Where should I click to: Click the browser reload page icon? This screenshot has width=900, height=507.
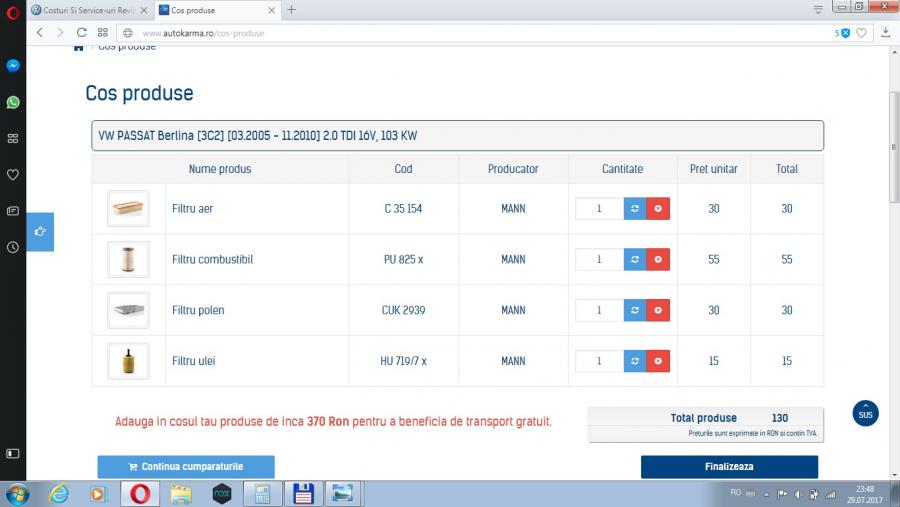[x=81, y=32]
